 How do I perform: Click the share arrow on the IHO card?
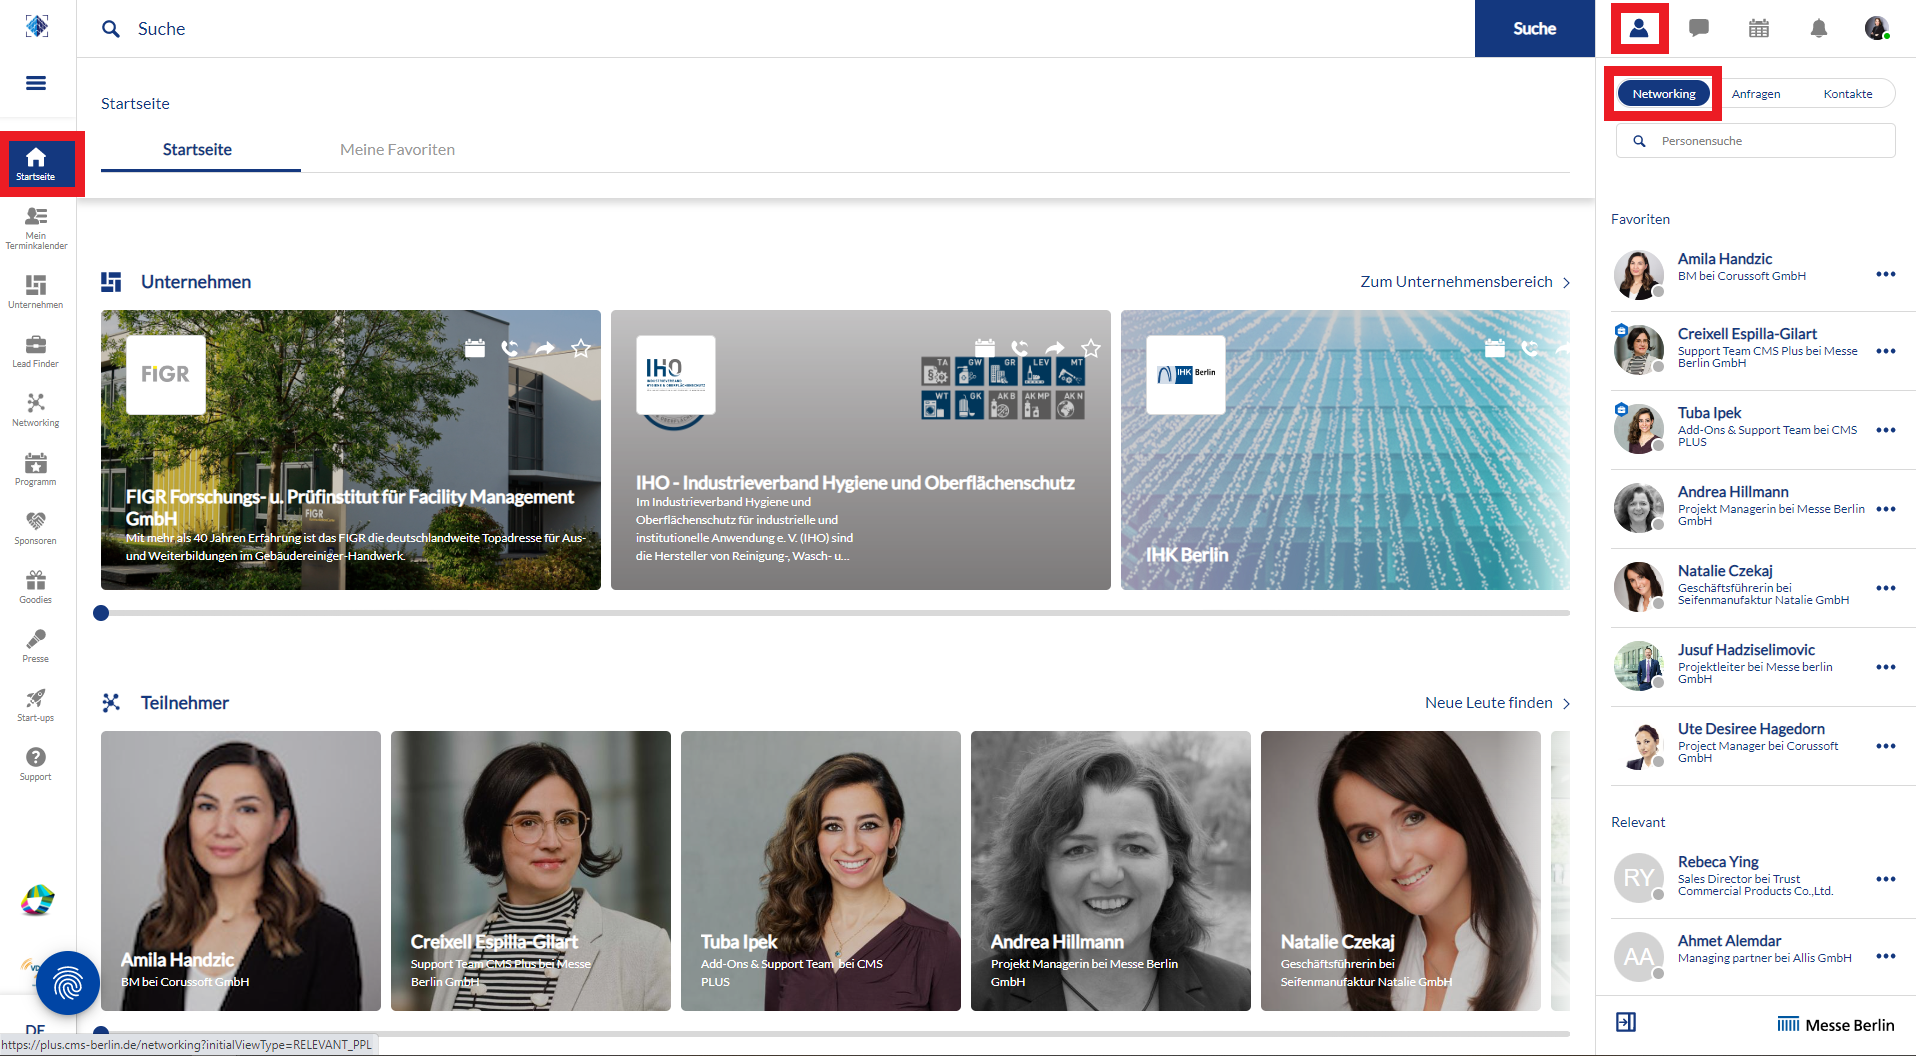coord(1055,348)
